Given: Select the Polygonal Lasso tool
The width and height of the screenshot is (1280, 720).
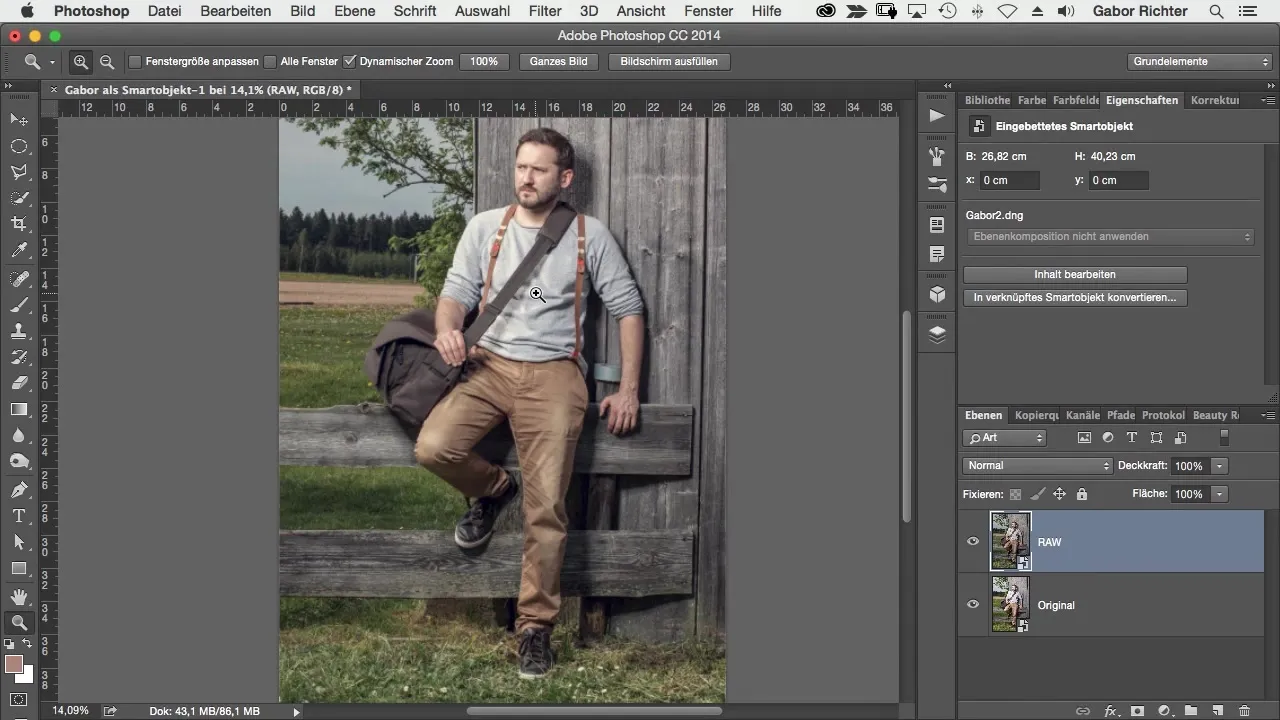Looking at the screenshot, I should coord(19,172).
